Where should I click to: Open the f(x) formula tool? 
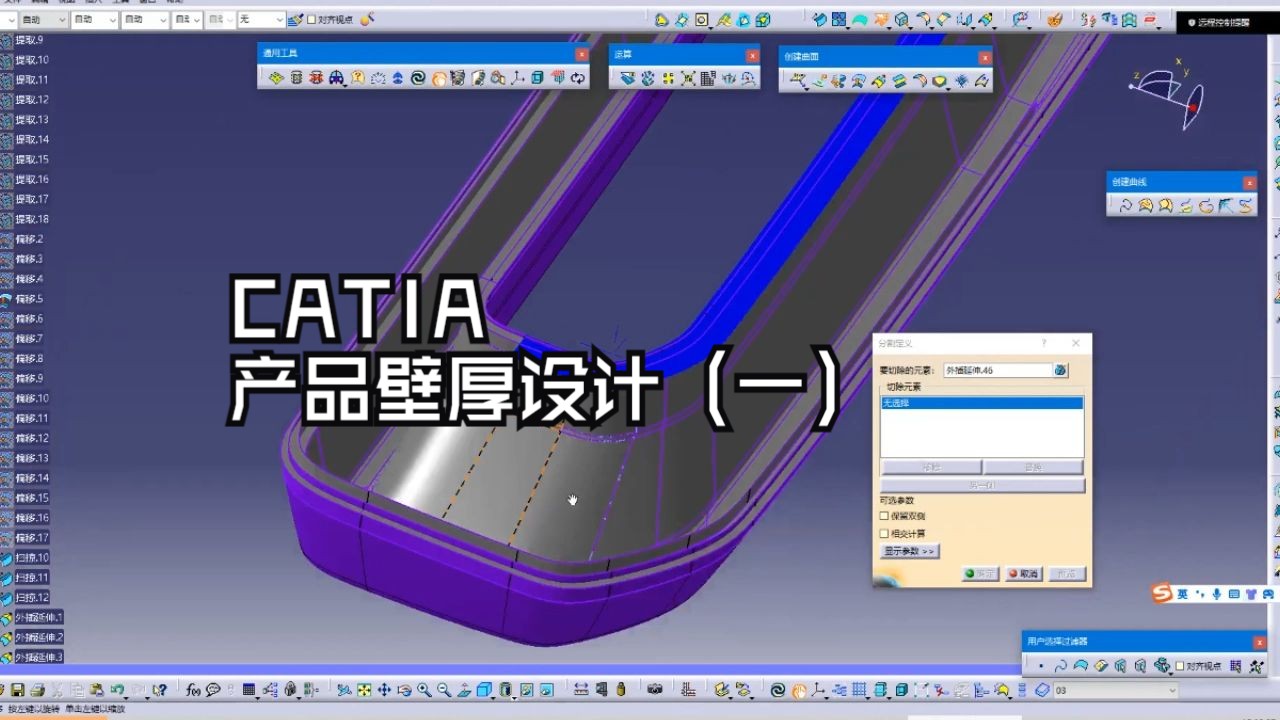tap(193, 690)
